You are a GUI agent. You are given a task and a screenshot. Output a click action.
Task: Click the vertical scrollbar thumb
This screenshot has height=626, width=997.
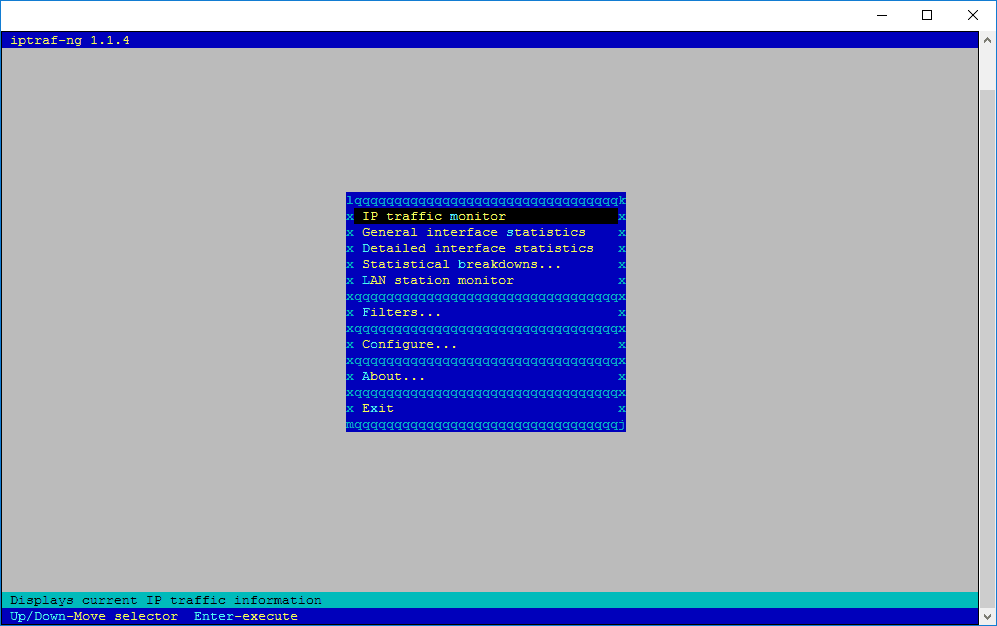(987, 350)
